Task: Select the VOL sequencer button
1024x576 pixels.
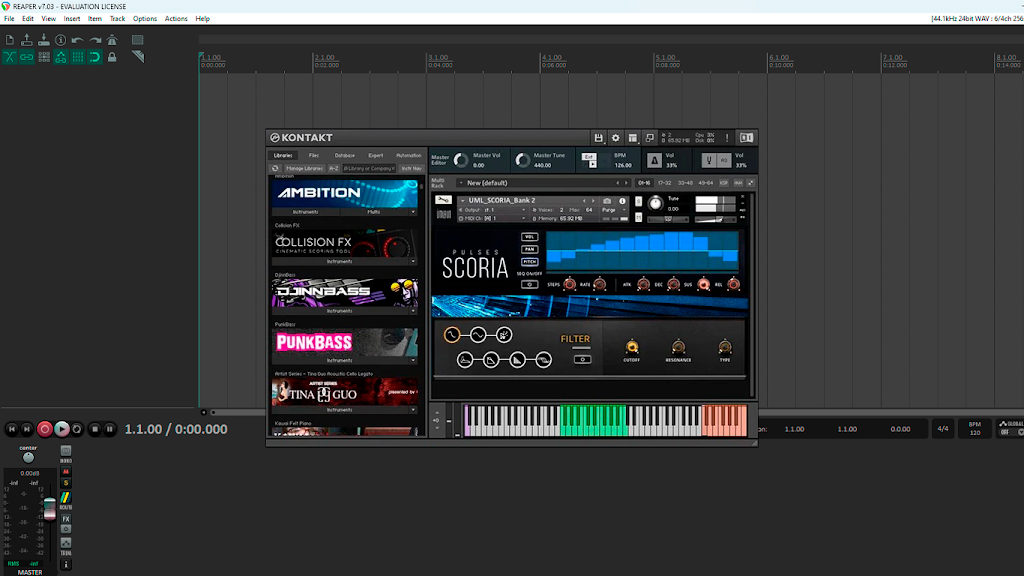Action: [529, 237]
